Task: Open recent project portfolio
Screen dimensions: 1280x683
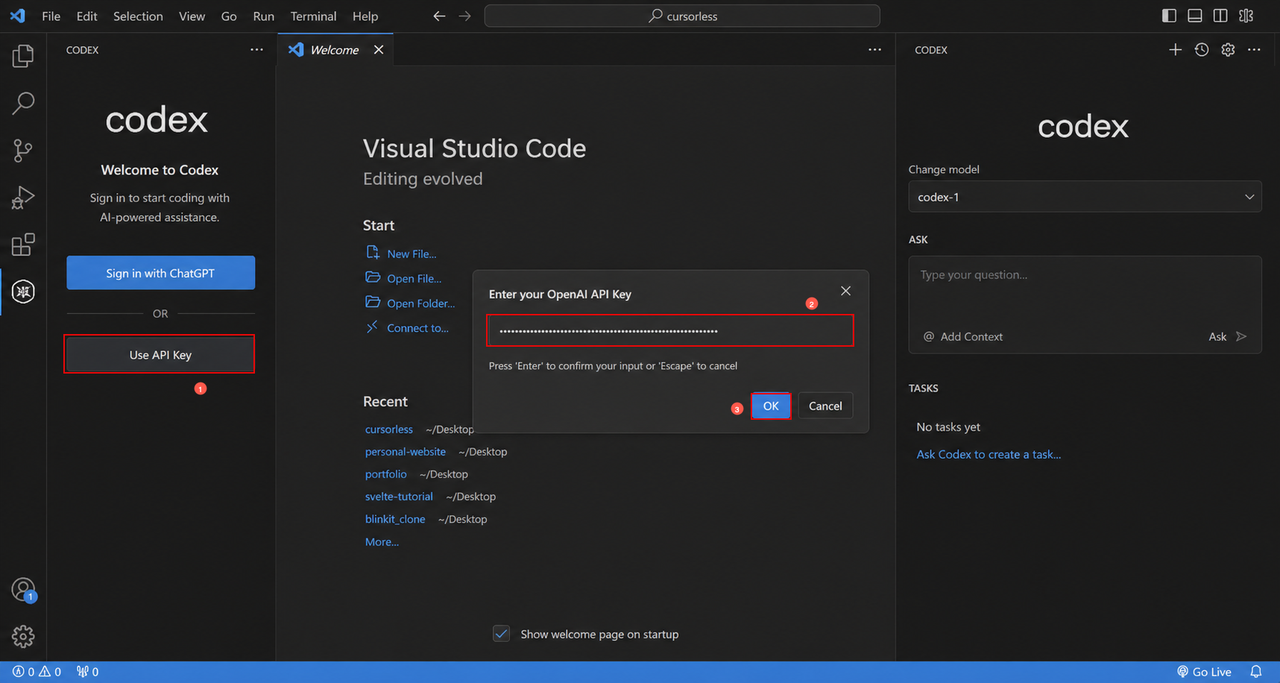Action: (386, 474)
